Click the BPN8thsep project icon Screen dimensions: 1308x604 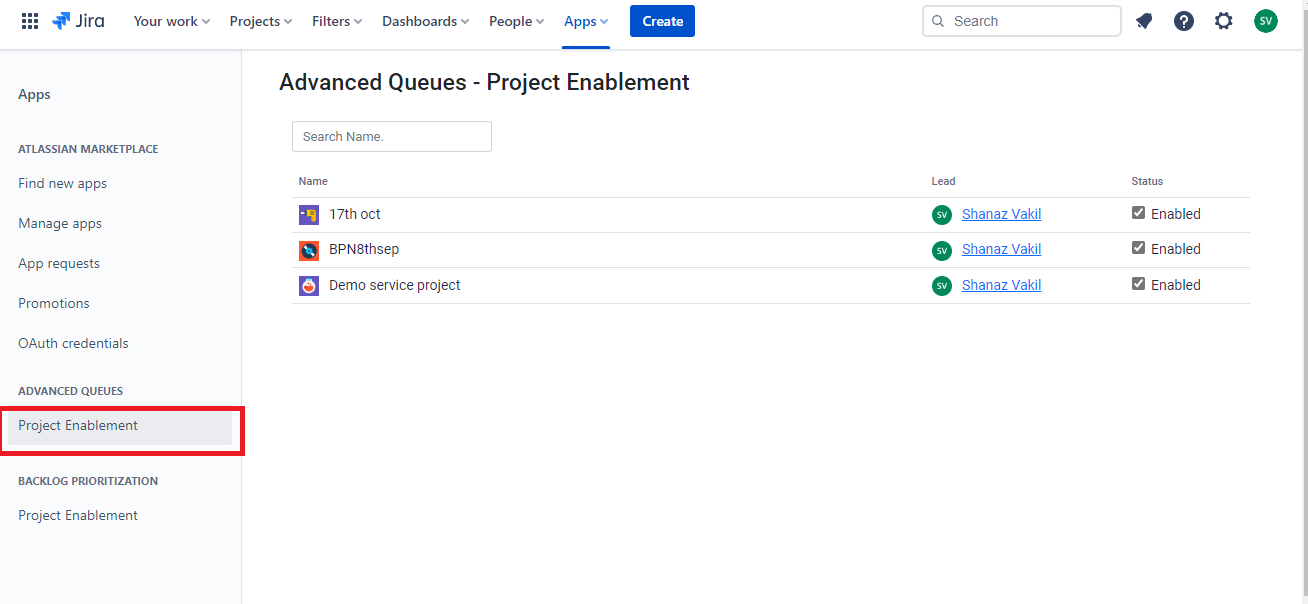click(309, 250)
